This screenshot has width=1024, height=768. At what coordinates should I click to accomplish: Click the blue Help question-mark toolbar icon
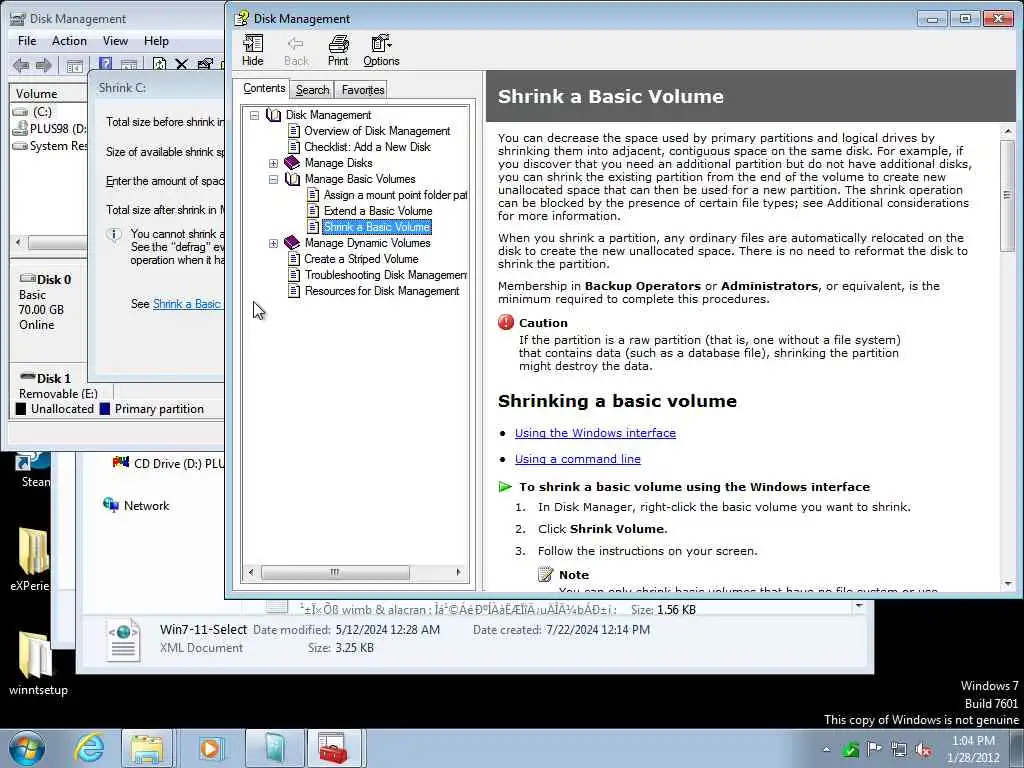point(104,63)
